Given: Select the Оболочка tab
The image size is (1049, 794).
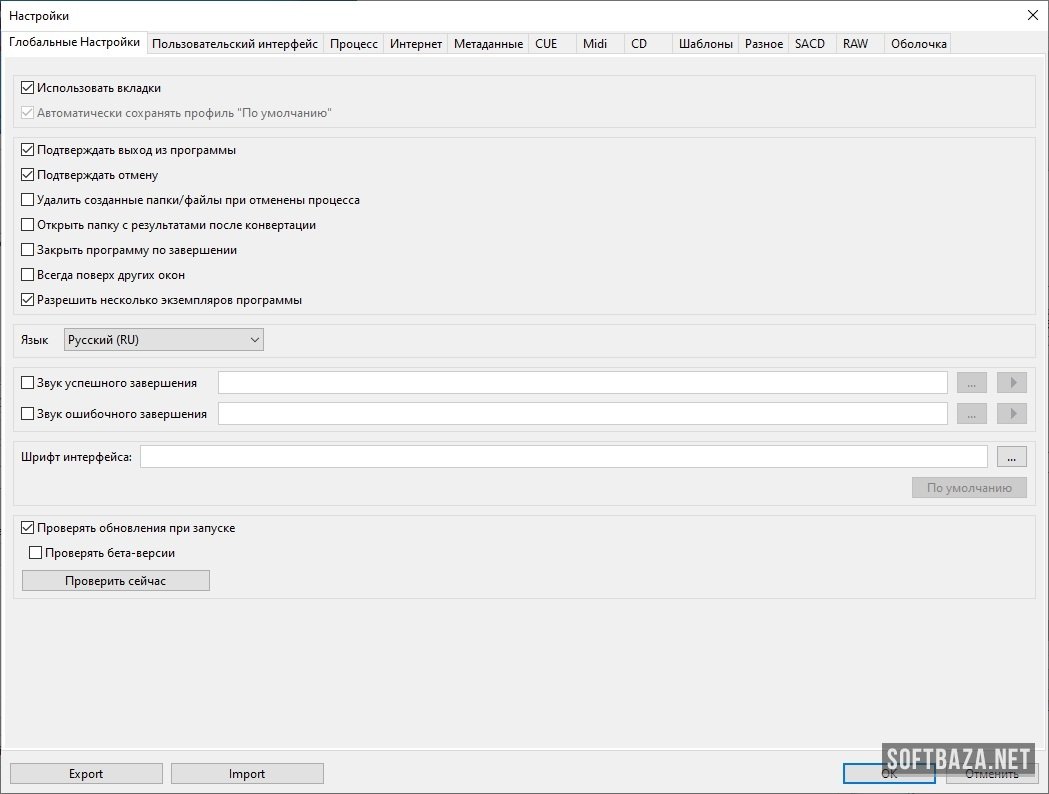Looking at the screenshot, I should 918,44.
